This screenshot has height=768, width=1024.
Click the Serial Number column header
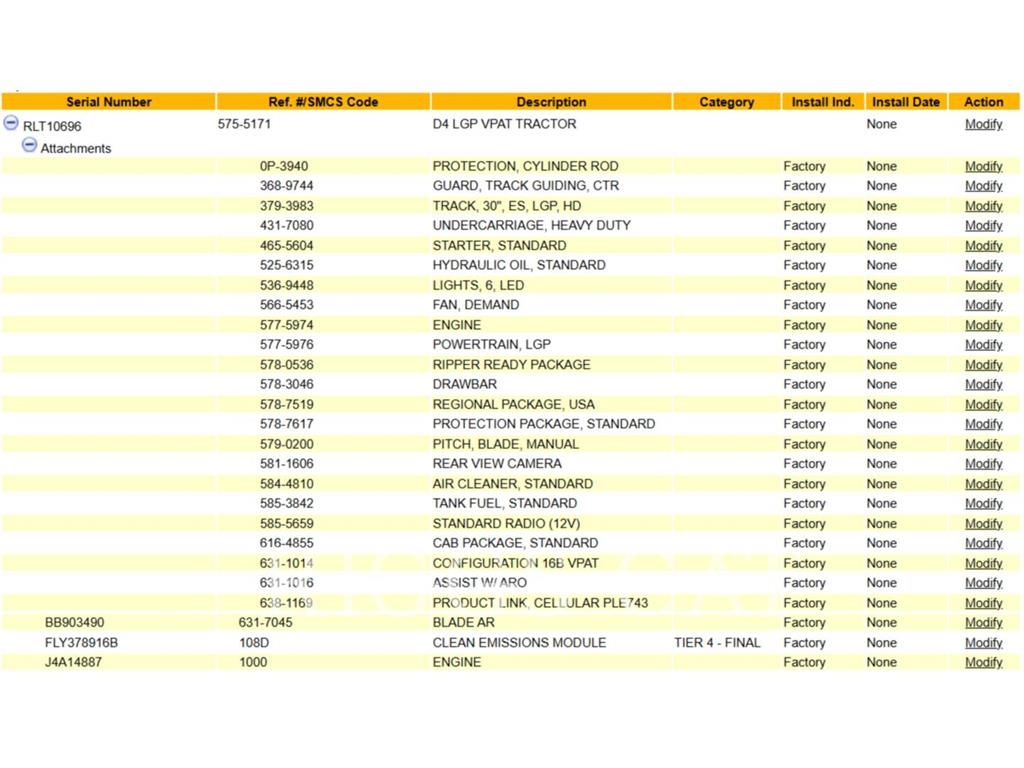pos(108,102)
